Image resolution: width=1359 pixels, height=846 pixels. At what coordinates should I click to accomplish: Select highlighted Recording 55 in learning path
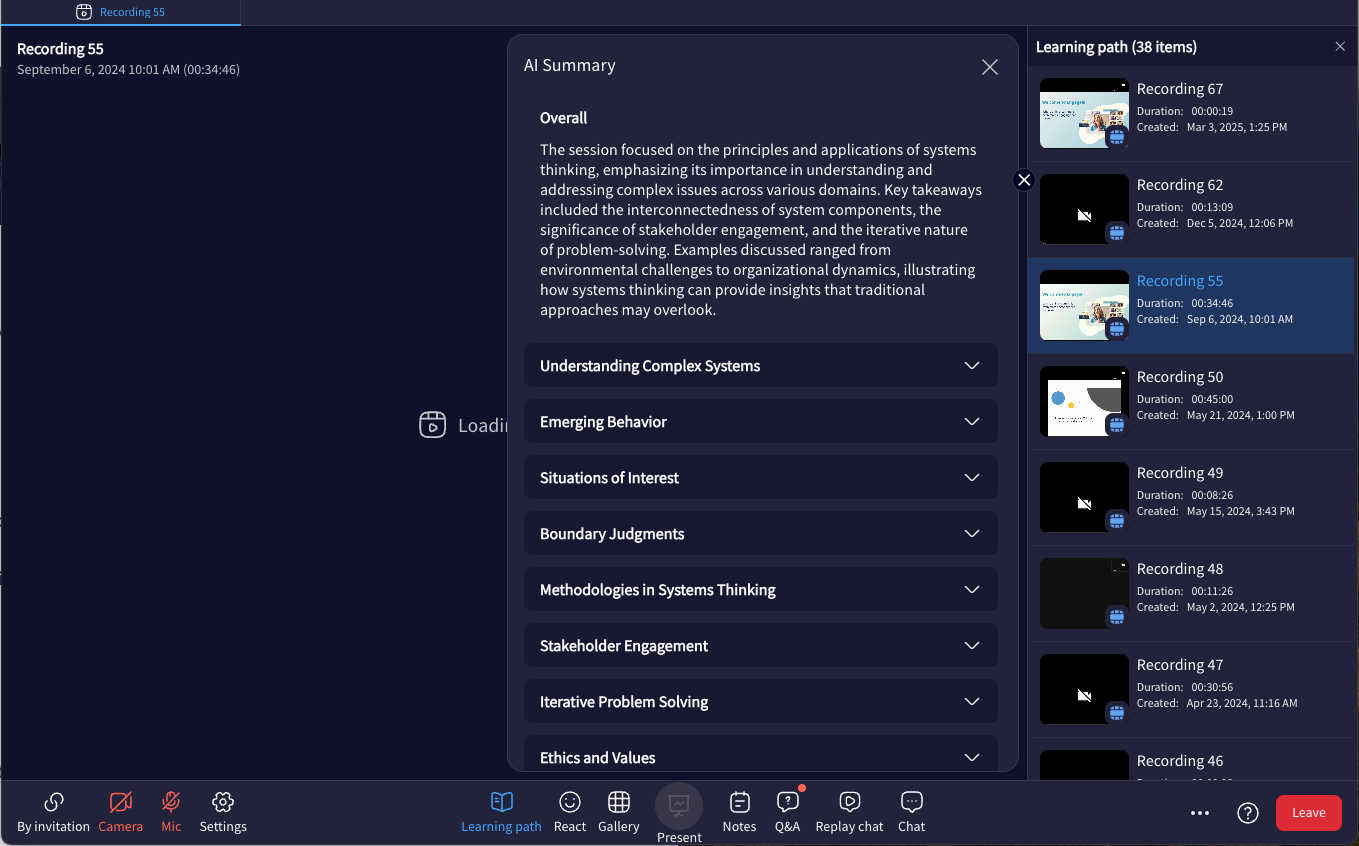tap(1191, 305)
